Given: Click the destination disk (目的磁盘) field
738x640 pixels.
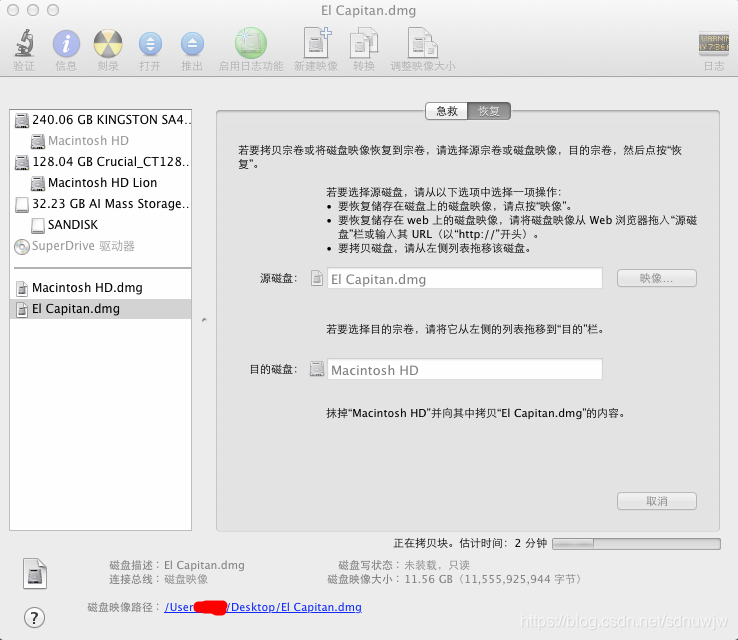Looking at the screenshot, I should pyautogui.click(x=465, y=369).
